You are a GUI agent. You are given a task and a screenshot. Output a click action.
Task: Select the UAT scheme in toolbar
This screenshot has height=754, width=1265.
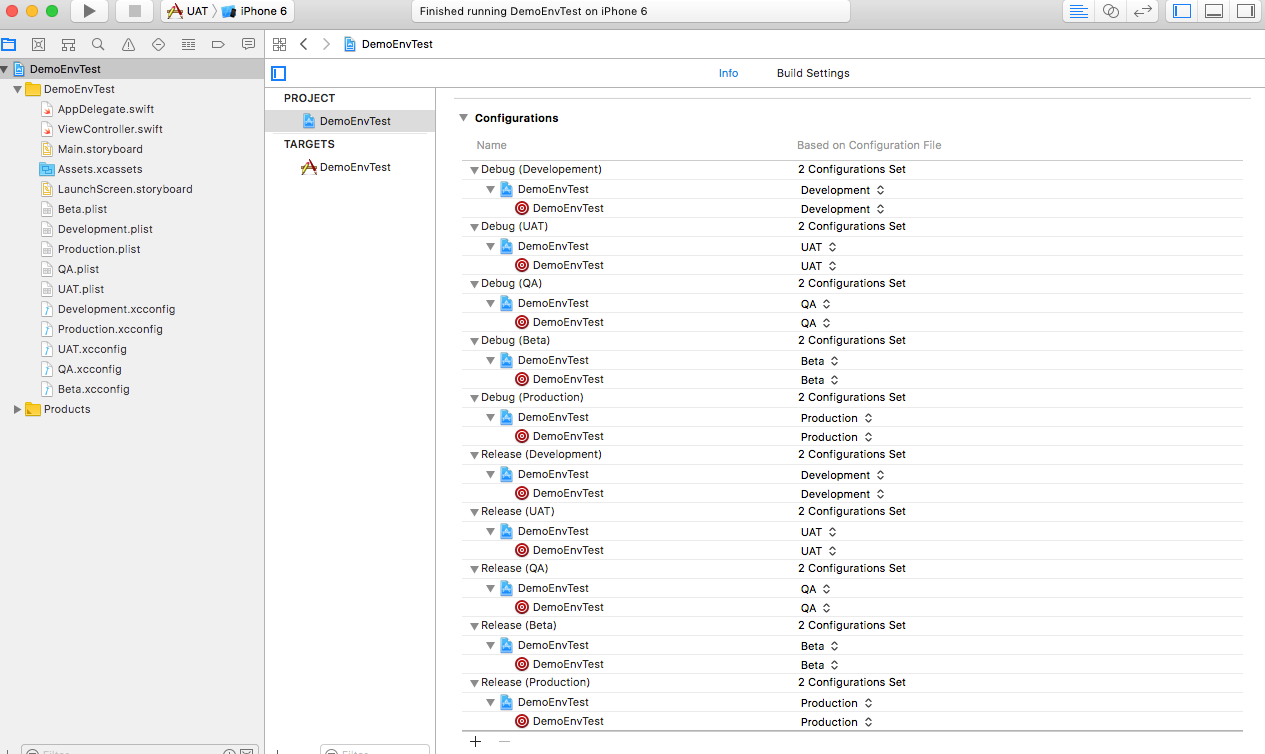[187, 11]
